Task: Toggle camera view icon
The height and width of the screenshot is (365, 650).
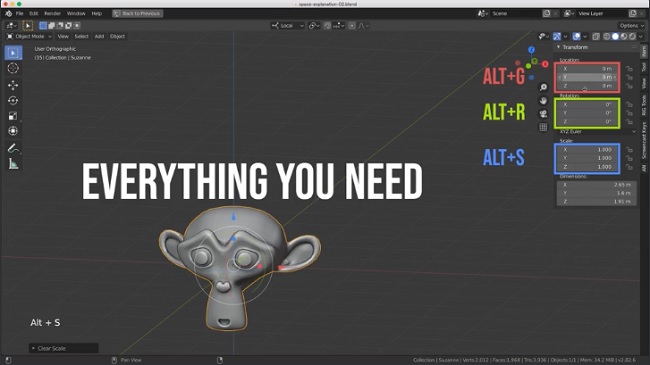Action: (543, 114)
